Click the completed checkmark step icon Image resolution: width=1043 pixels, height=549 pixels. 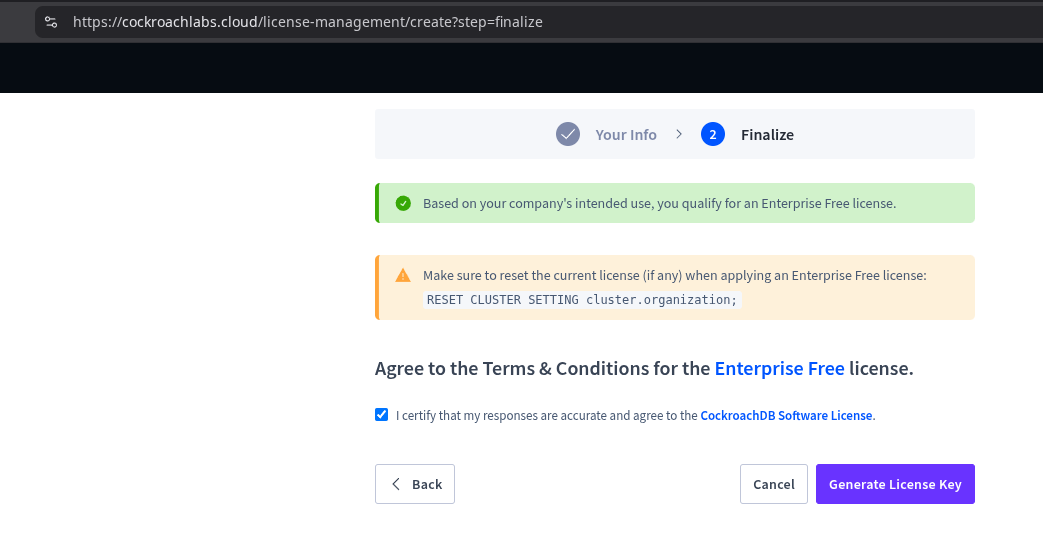pyautogui.click(x=567, y=134)
